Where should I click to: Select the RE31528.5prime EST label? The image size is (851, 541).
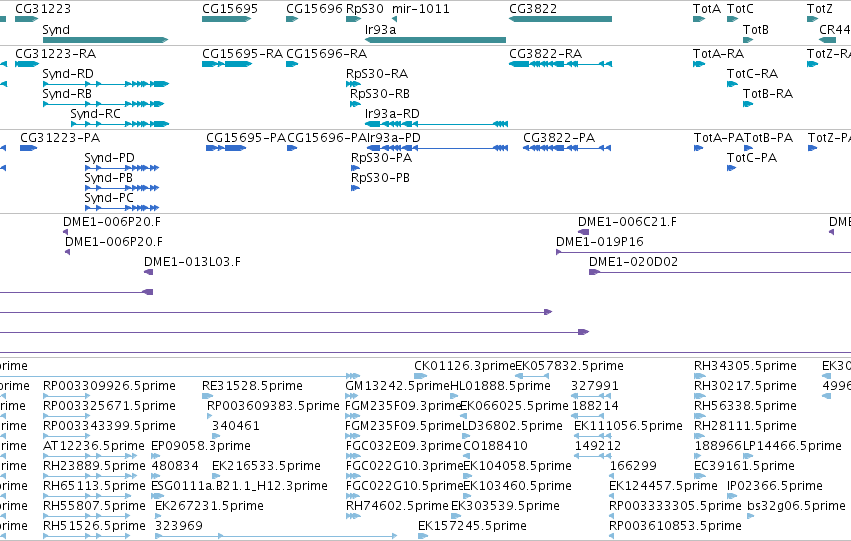(x=252, y=386)
